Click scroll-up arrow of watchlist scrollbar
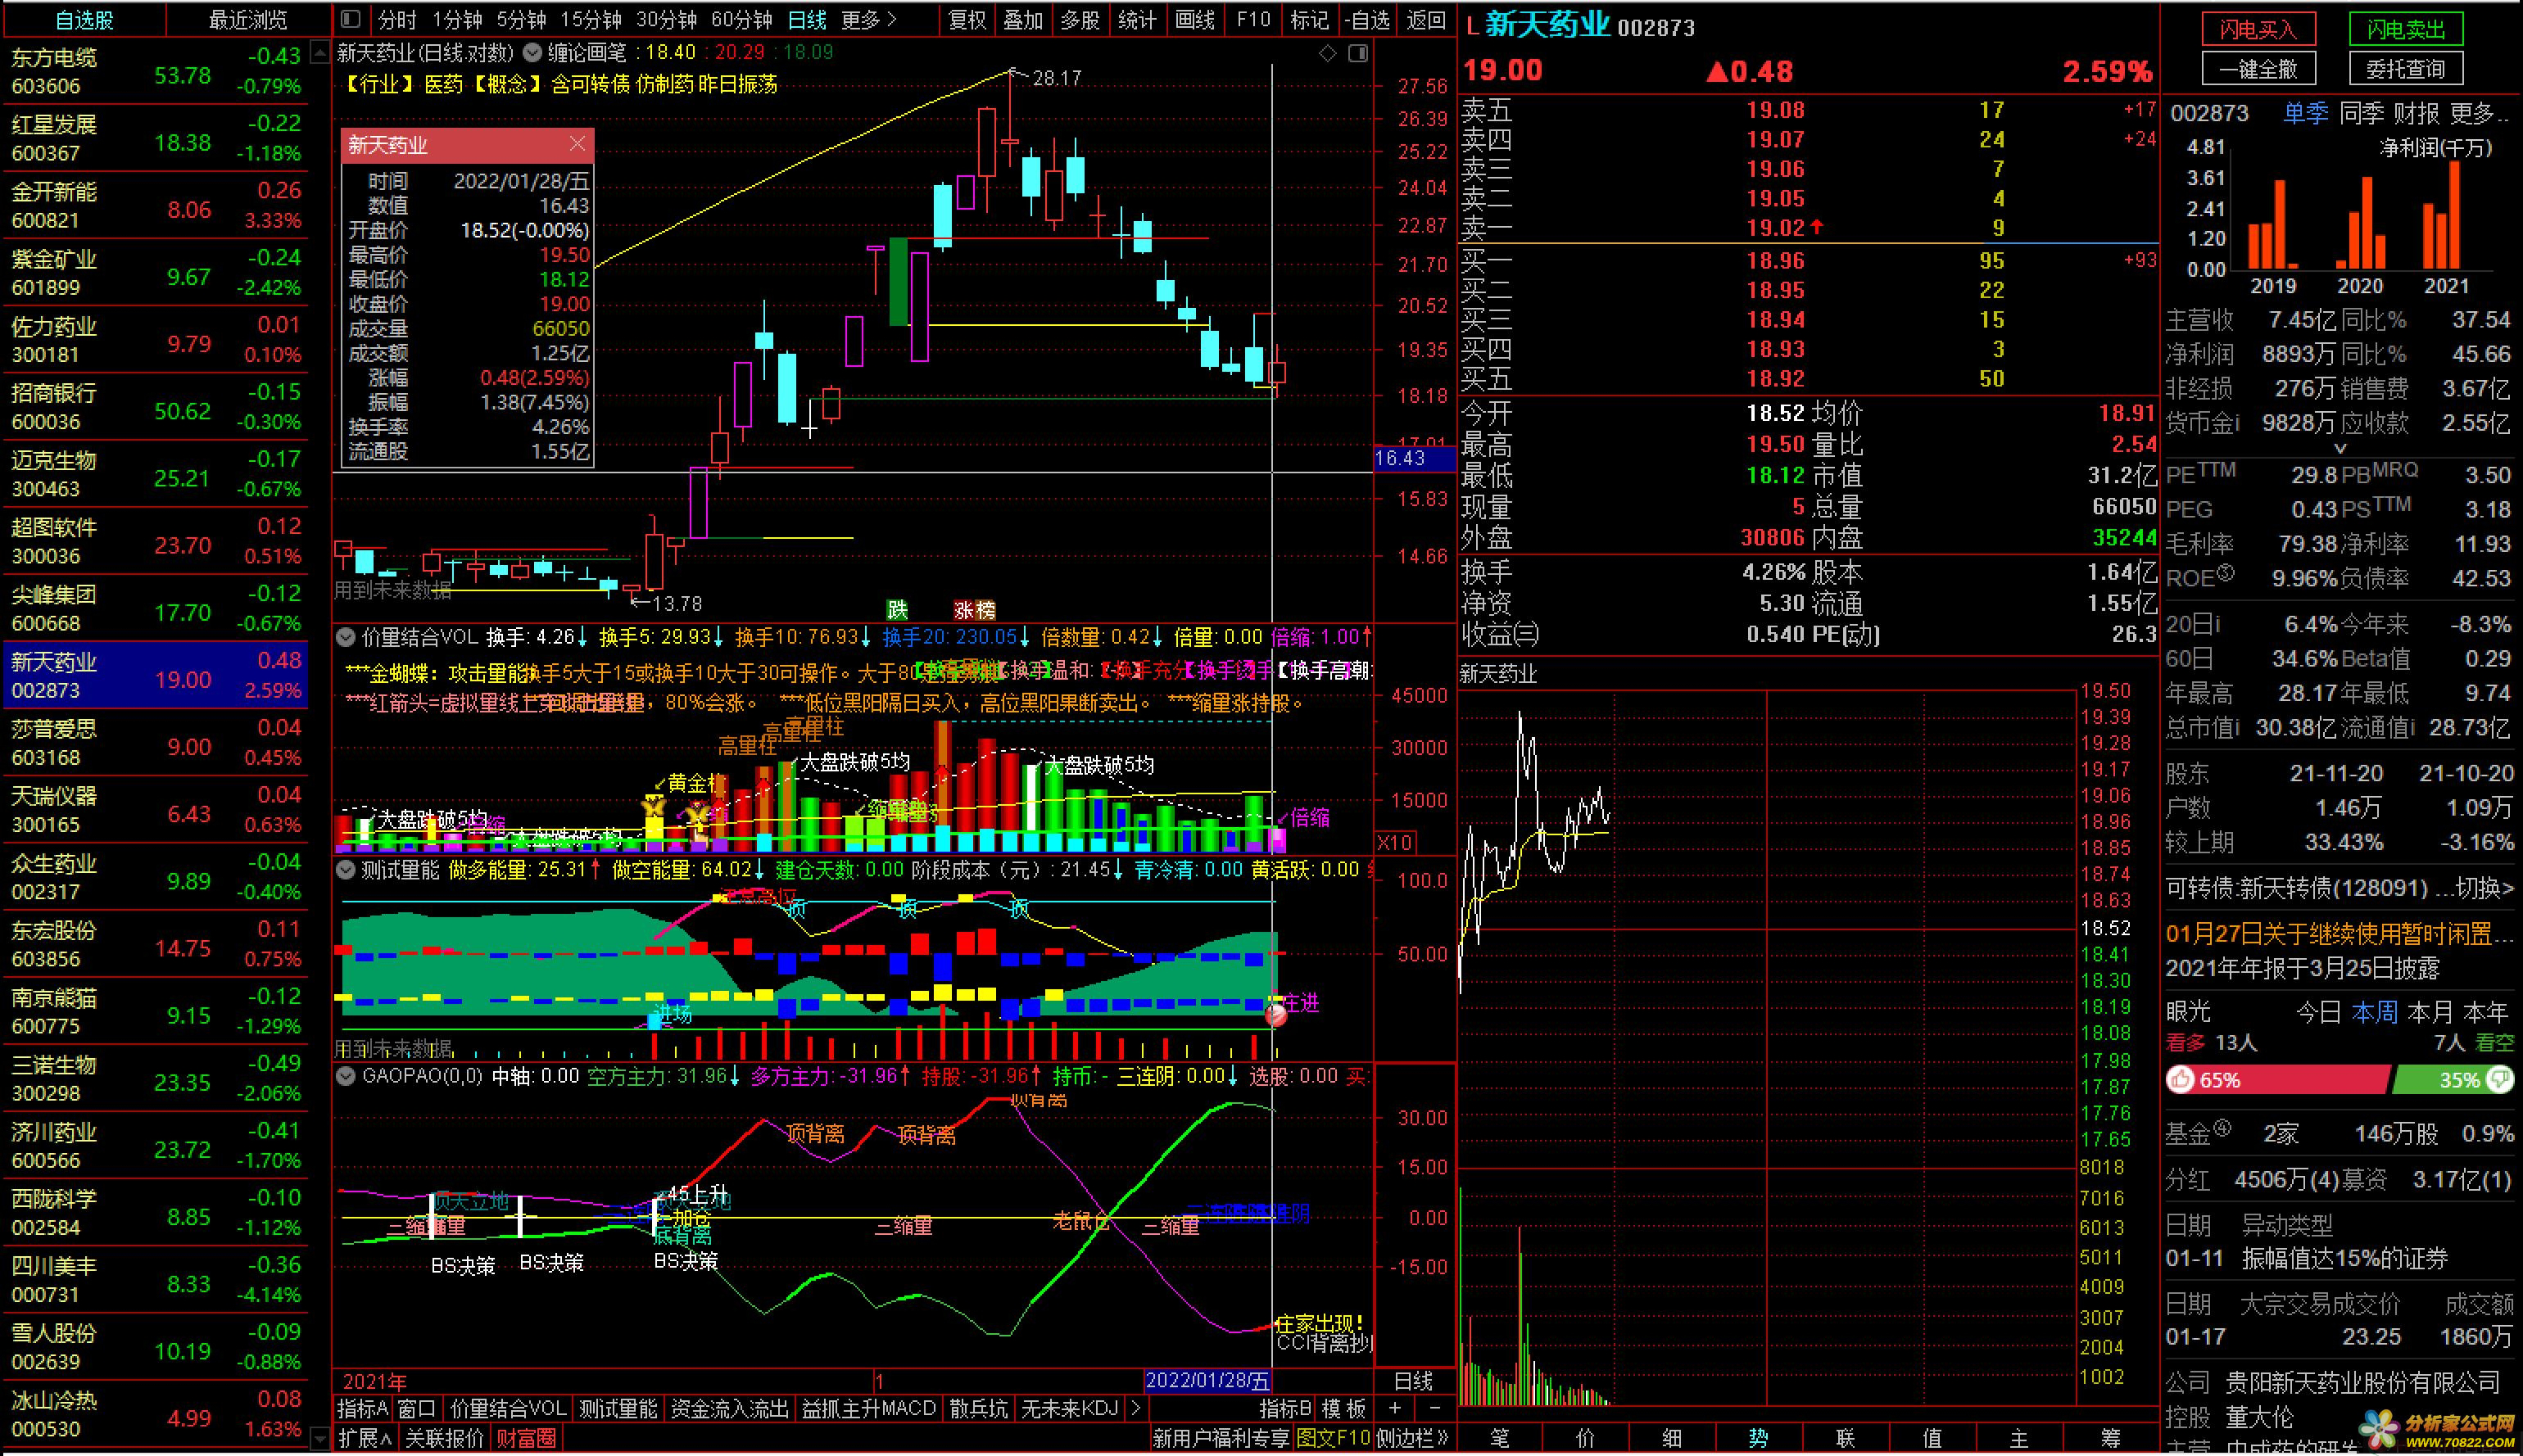 click(x=320, y=51)
